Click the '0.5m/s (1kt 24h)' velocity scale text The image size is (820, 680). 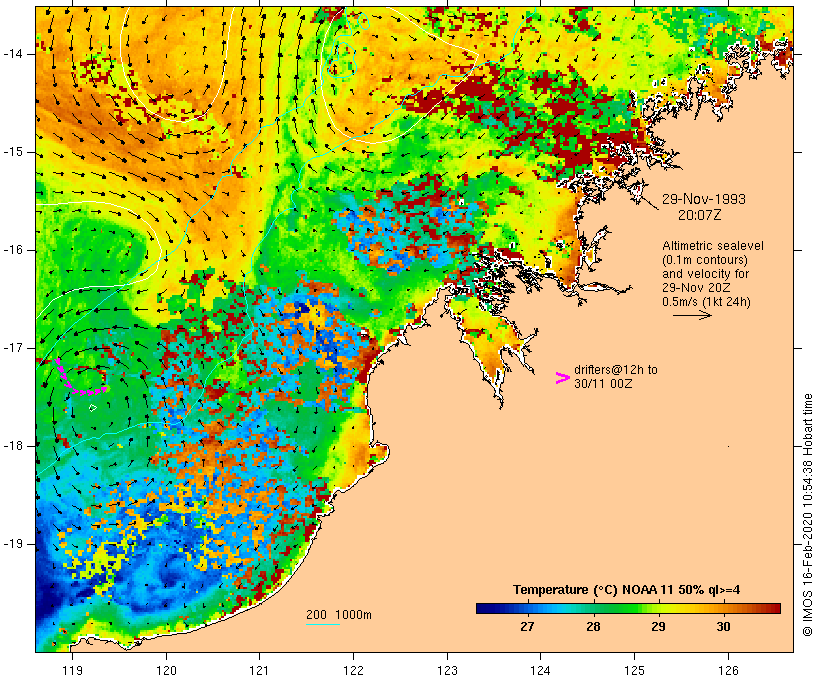(x=706, y=302)
